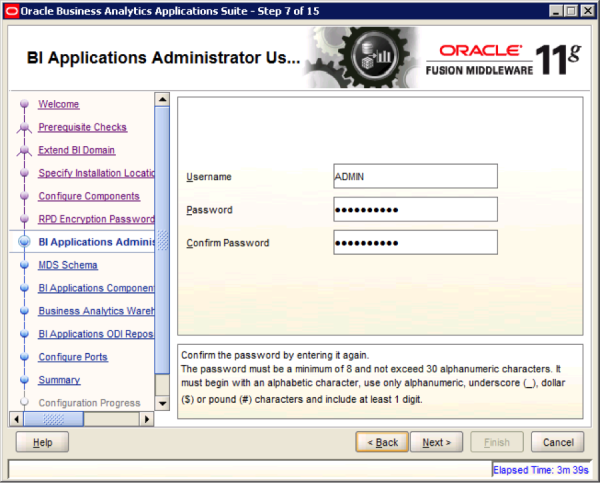Click the vertical scrollbar thumb of step list
Screen dimensions: 600x483
162,240
